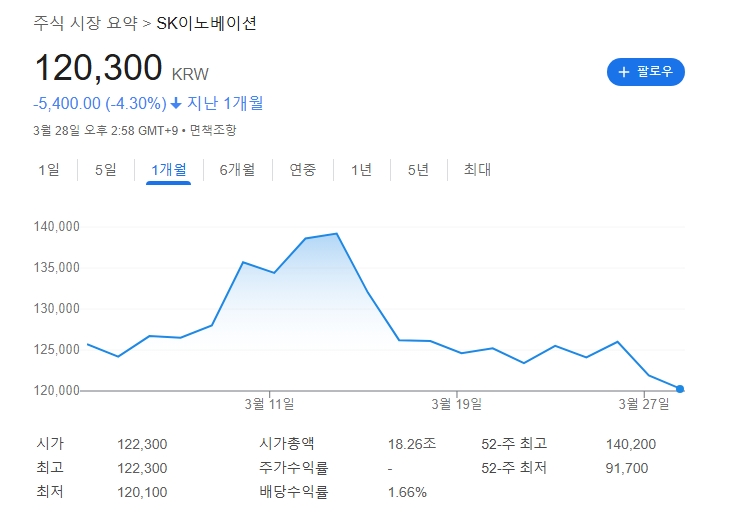Click the 120,000 y-axis label

[x=56, y=390]
